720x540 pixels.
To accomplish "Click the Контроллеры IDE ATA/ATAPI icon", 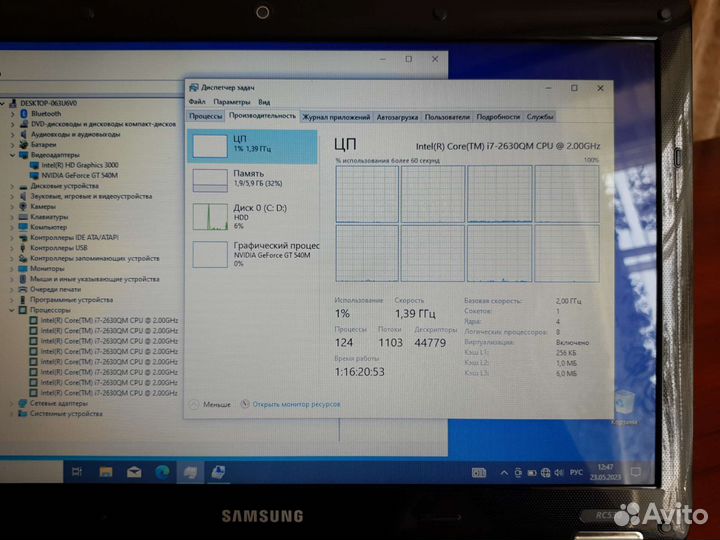I will (23, 237).
